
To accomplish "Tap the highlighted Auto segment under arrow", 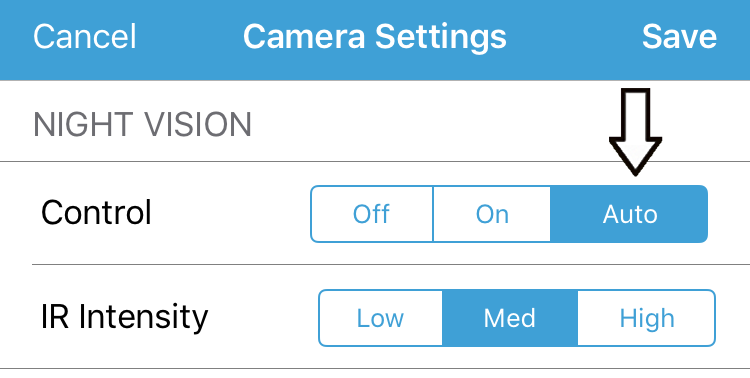I will click(x=629, y=214).
